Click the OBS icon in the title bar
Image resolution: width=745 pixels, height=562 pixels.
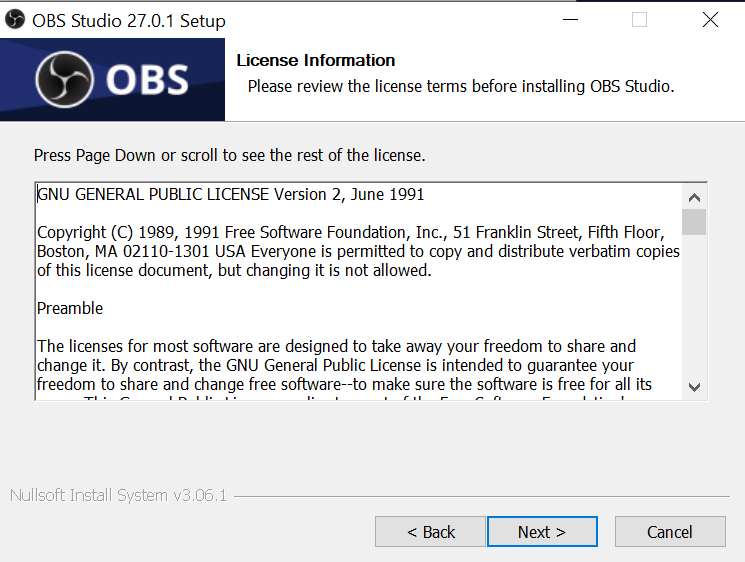click(x=15, y=20)
